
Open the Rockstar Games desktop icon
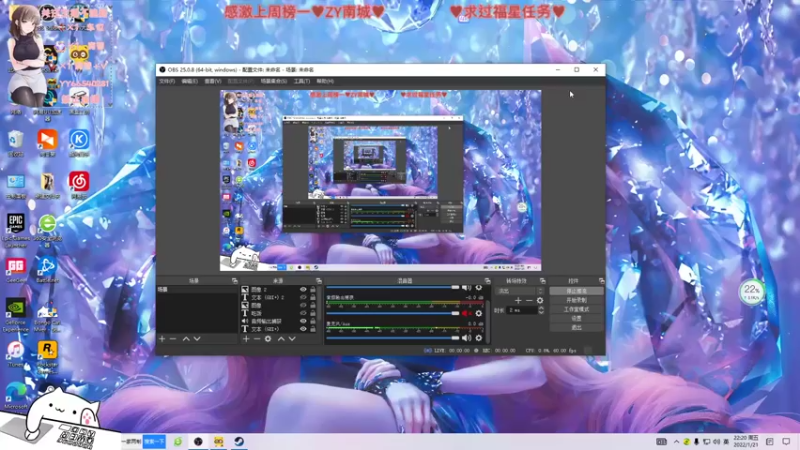[x=47, y=357]
